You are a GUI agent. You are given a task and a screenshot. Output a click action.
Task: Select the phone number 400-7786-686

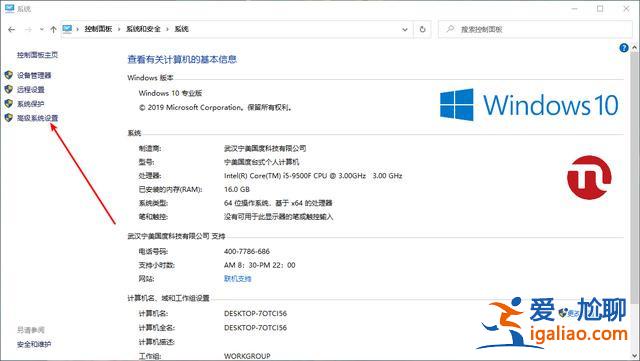click(x=247, y=252)
